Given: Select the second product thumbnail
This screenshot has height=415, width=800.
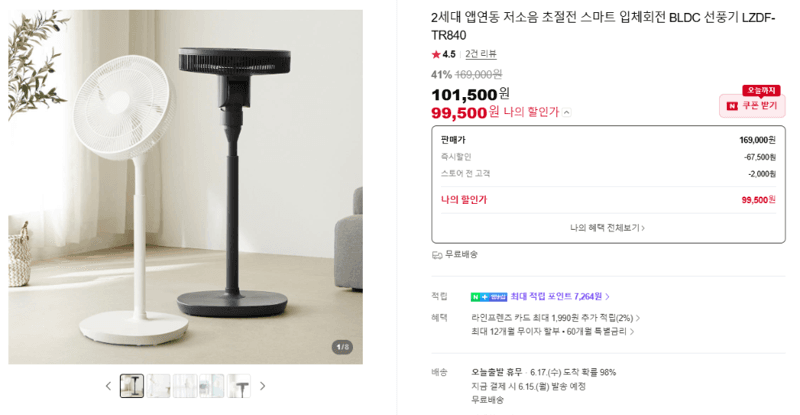Looking at the screenshot, I should click(158, 386).
